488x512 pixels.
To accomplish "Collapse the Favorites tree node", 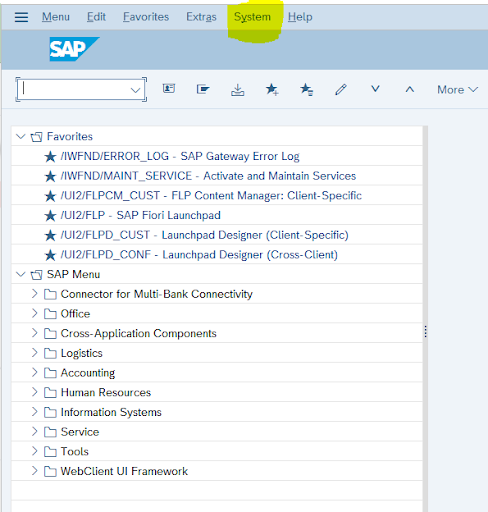I will pos(21,136).
